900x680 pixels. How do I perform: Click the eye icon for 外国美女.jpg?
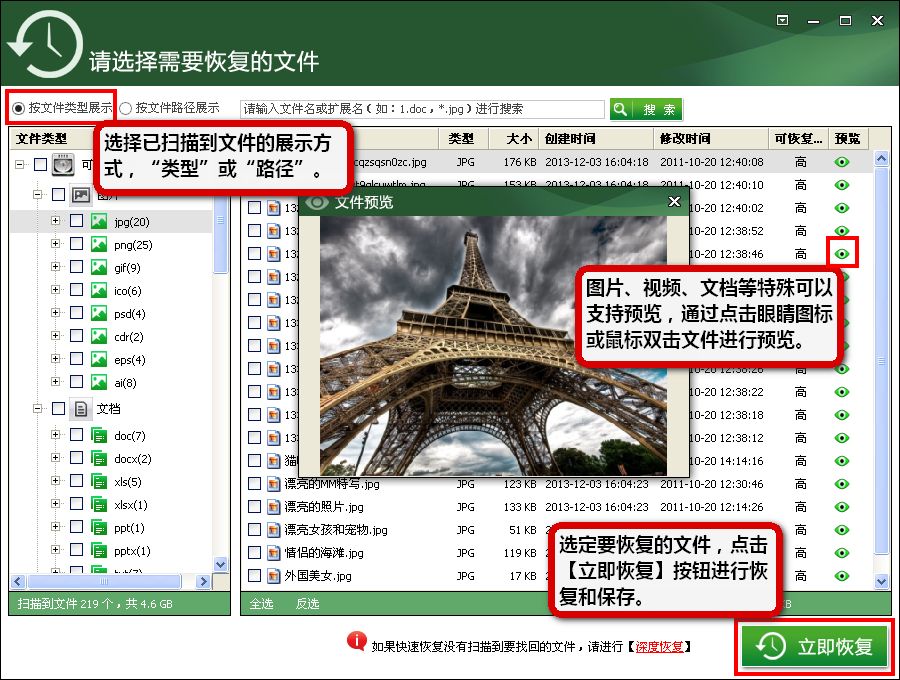click(841, 576)
